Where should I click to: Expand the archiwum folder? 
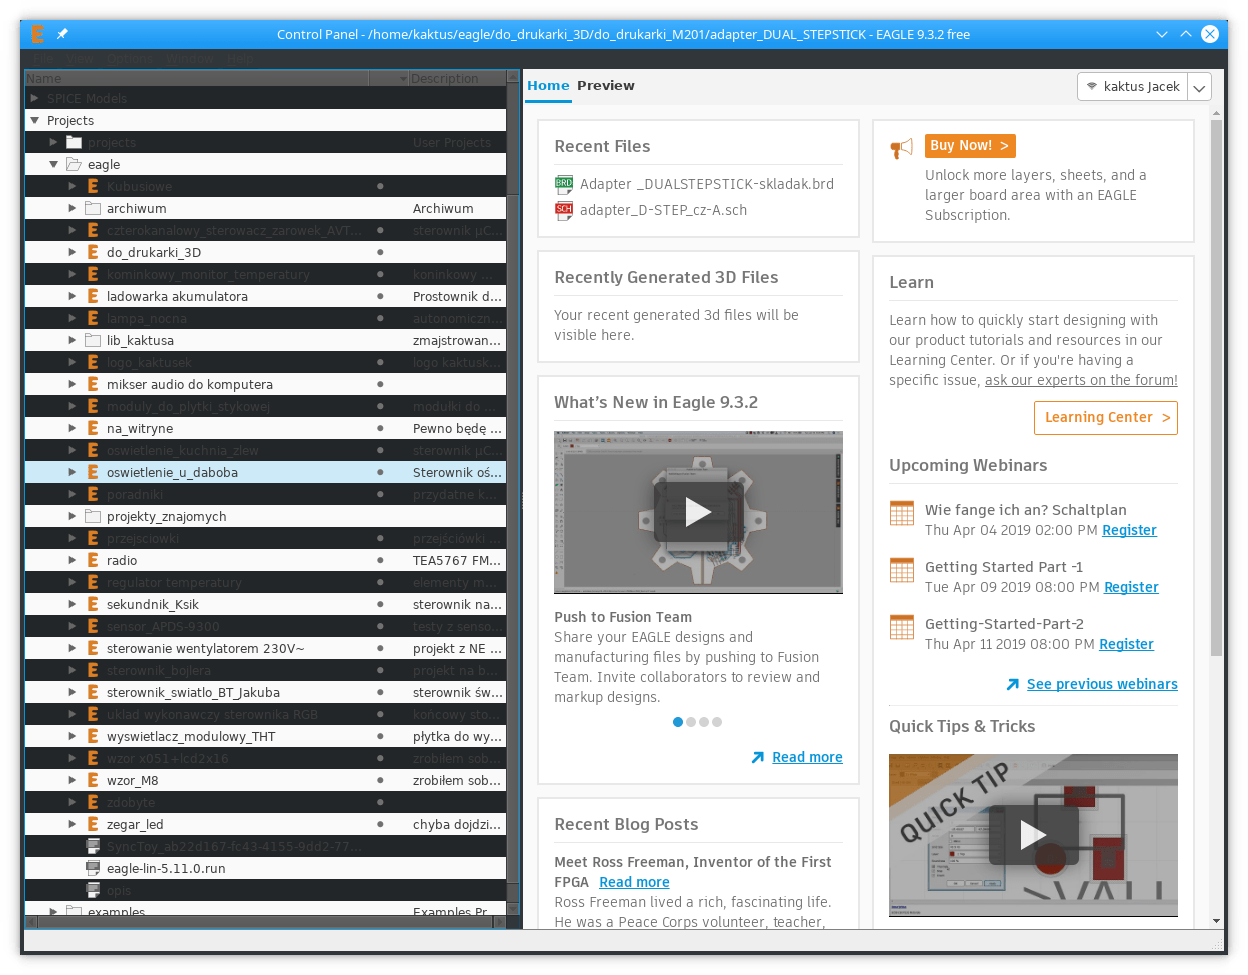[72, 209]
